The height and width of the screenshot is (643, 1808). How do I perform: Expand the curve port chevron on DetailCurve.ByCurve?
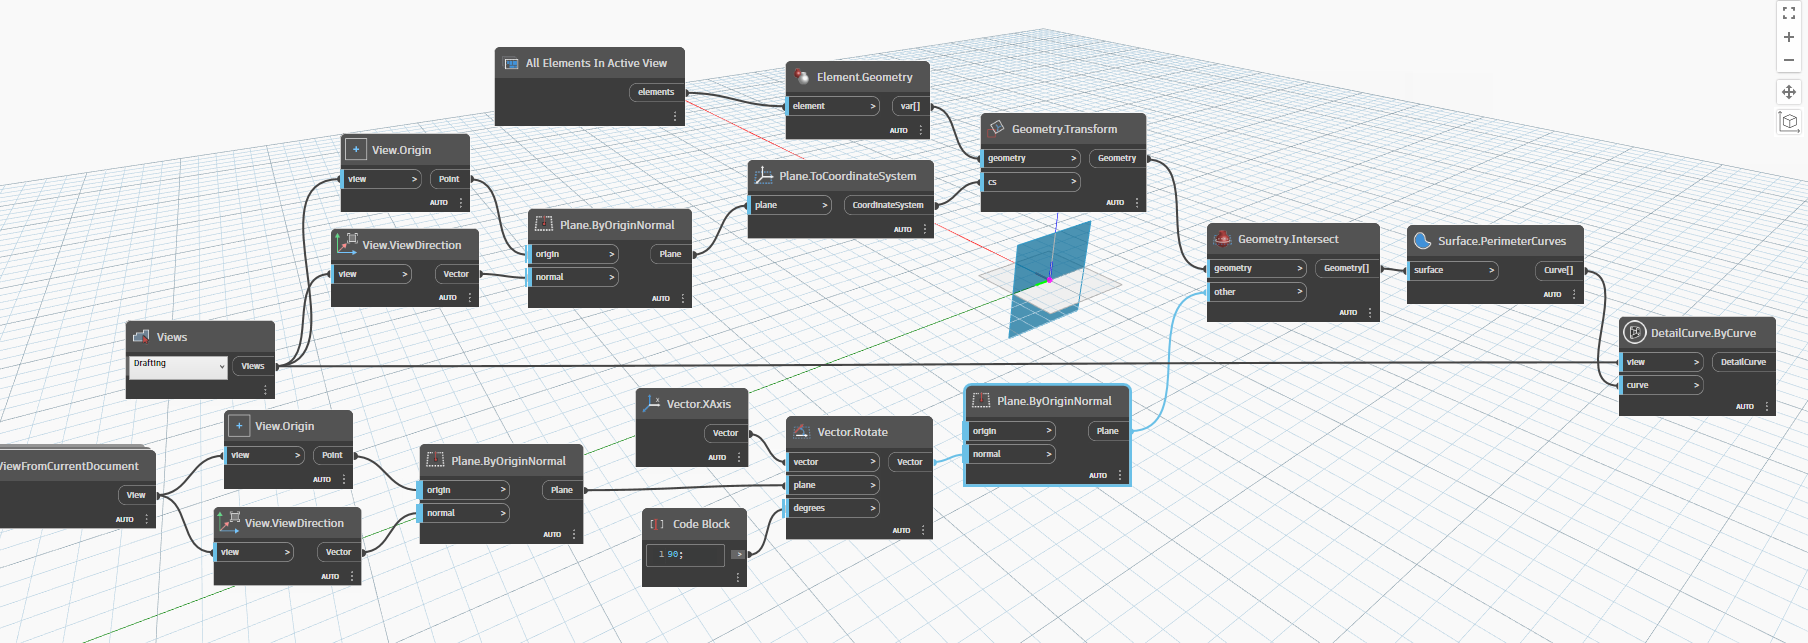pos(1696,385)
